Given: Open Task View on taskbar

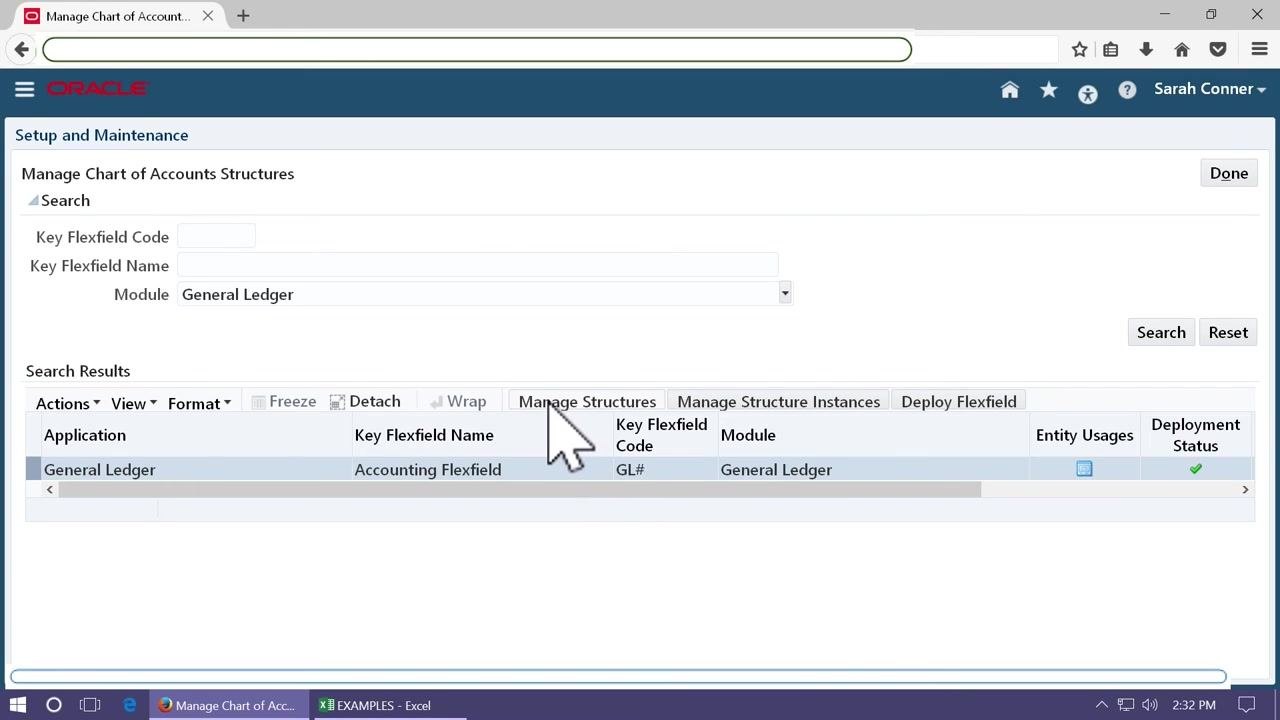Looking at the screenshot, I should coord(90,705).
